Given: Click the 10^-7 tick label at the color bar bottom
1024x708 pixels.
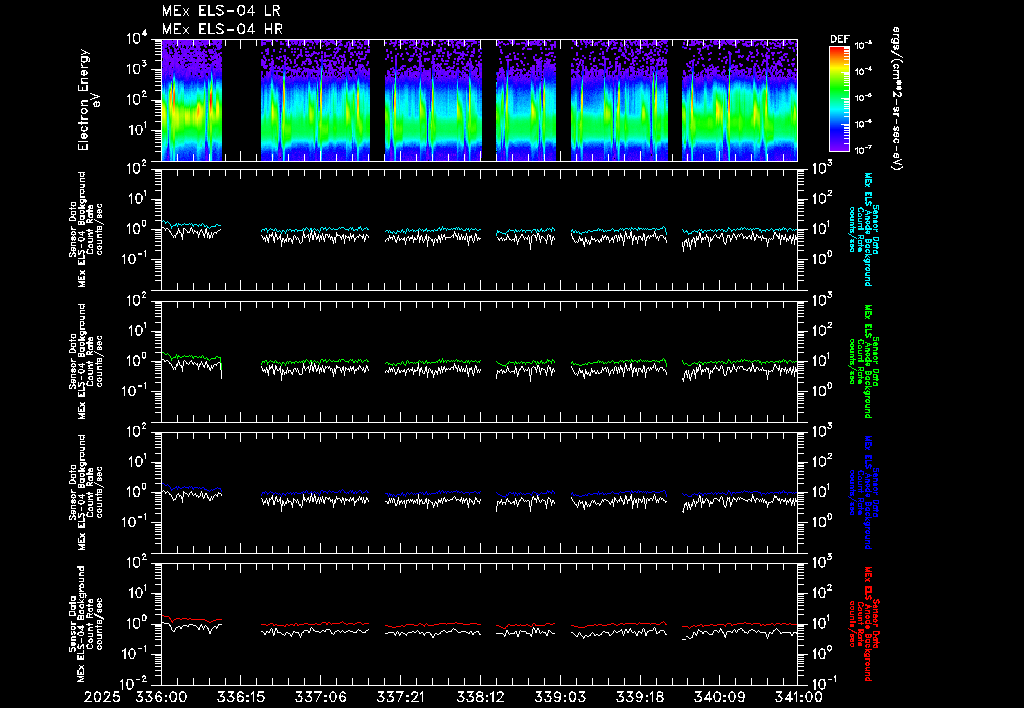Looking at the screenshot, I should [864, 150].
